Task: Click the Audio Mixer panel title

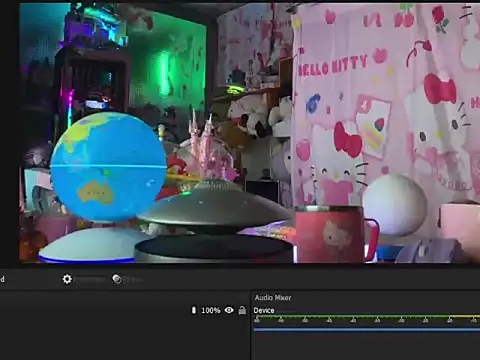Action: click(x=273, y=298)
